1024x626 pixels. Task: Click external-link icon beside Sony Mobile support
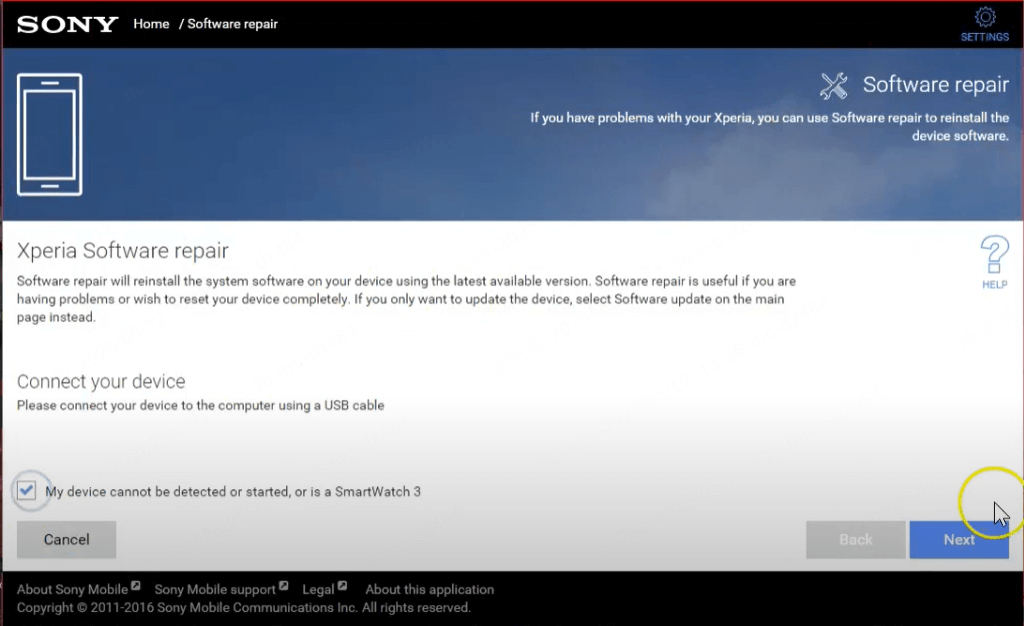(283, 586)
